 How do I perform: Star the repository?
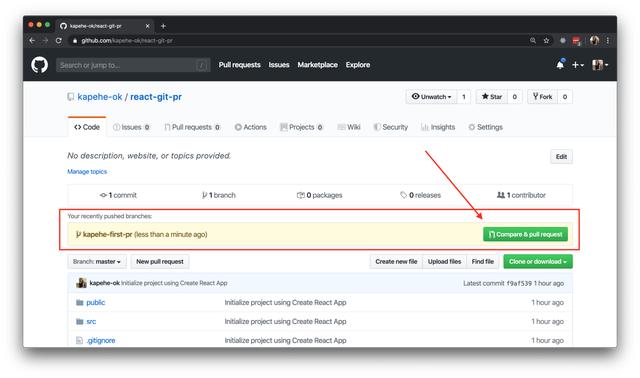point(492,97)
